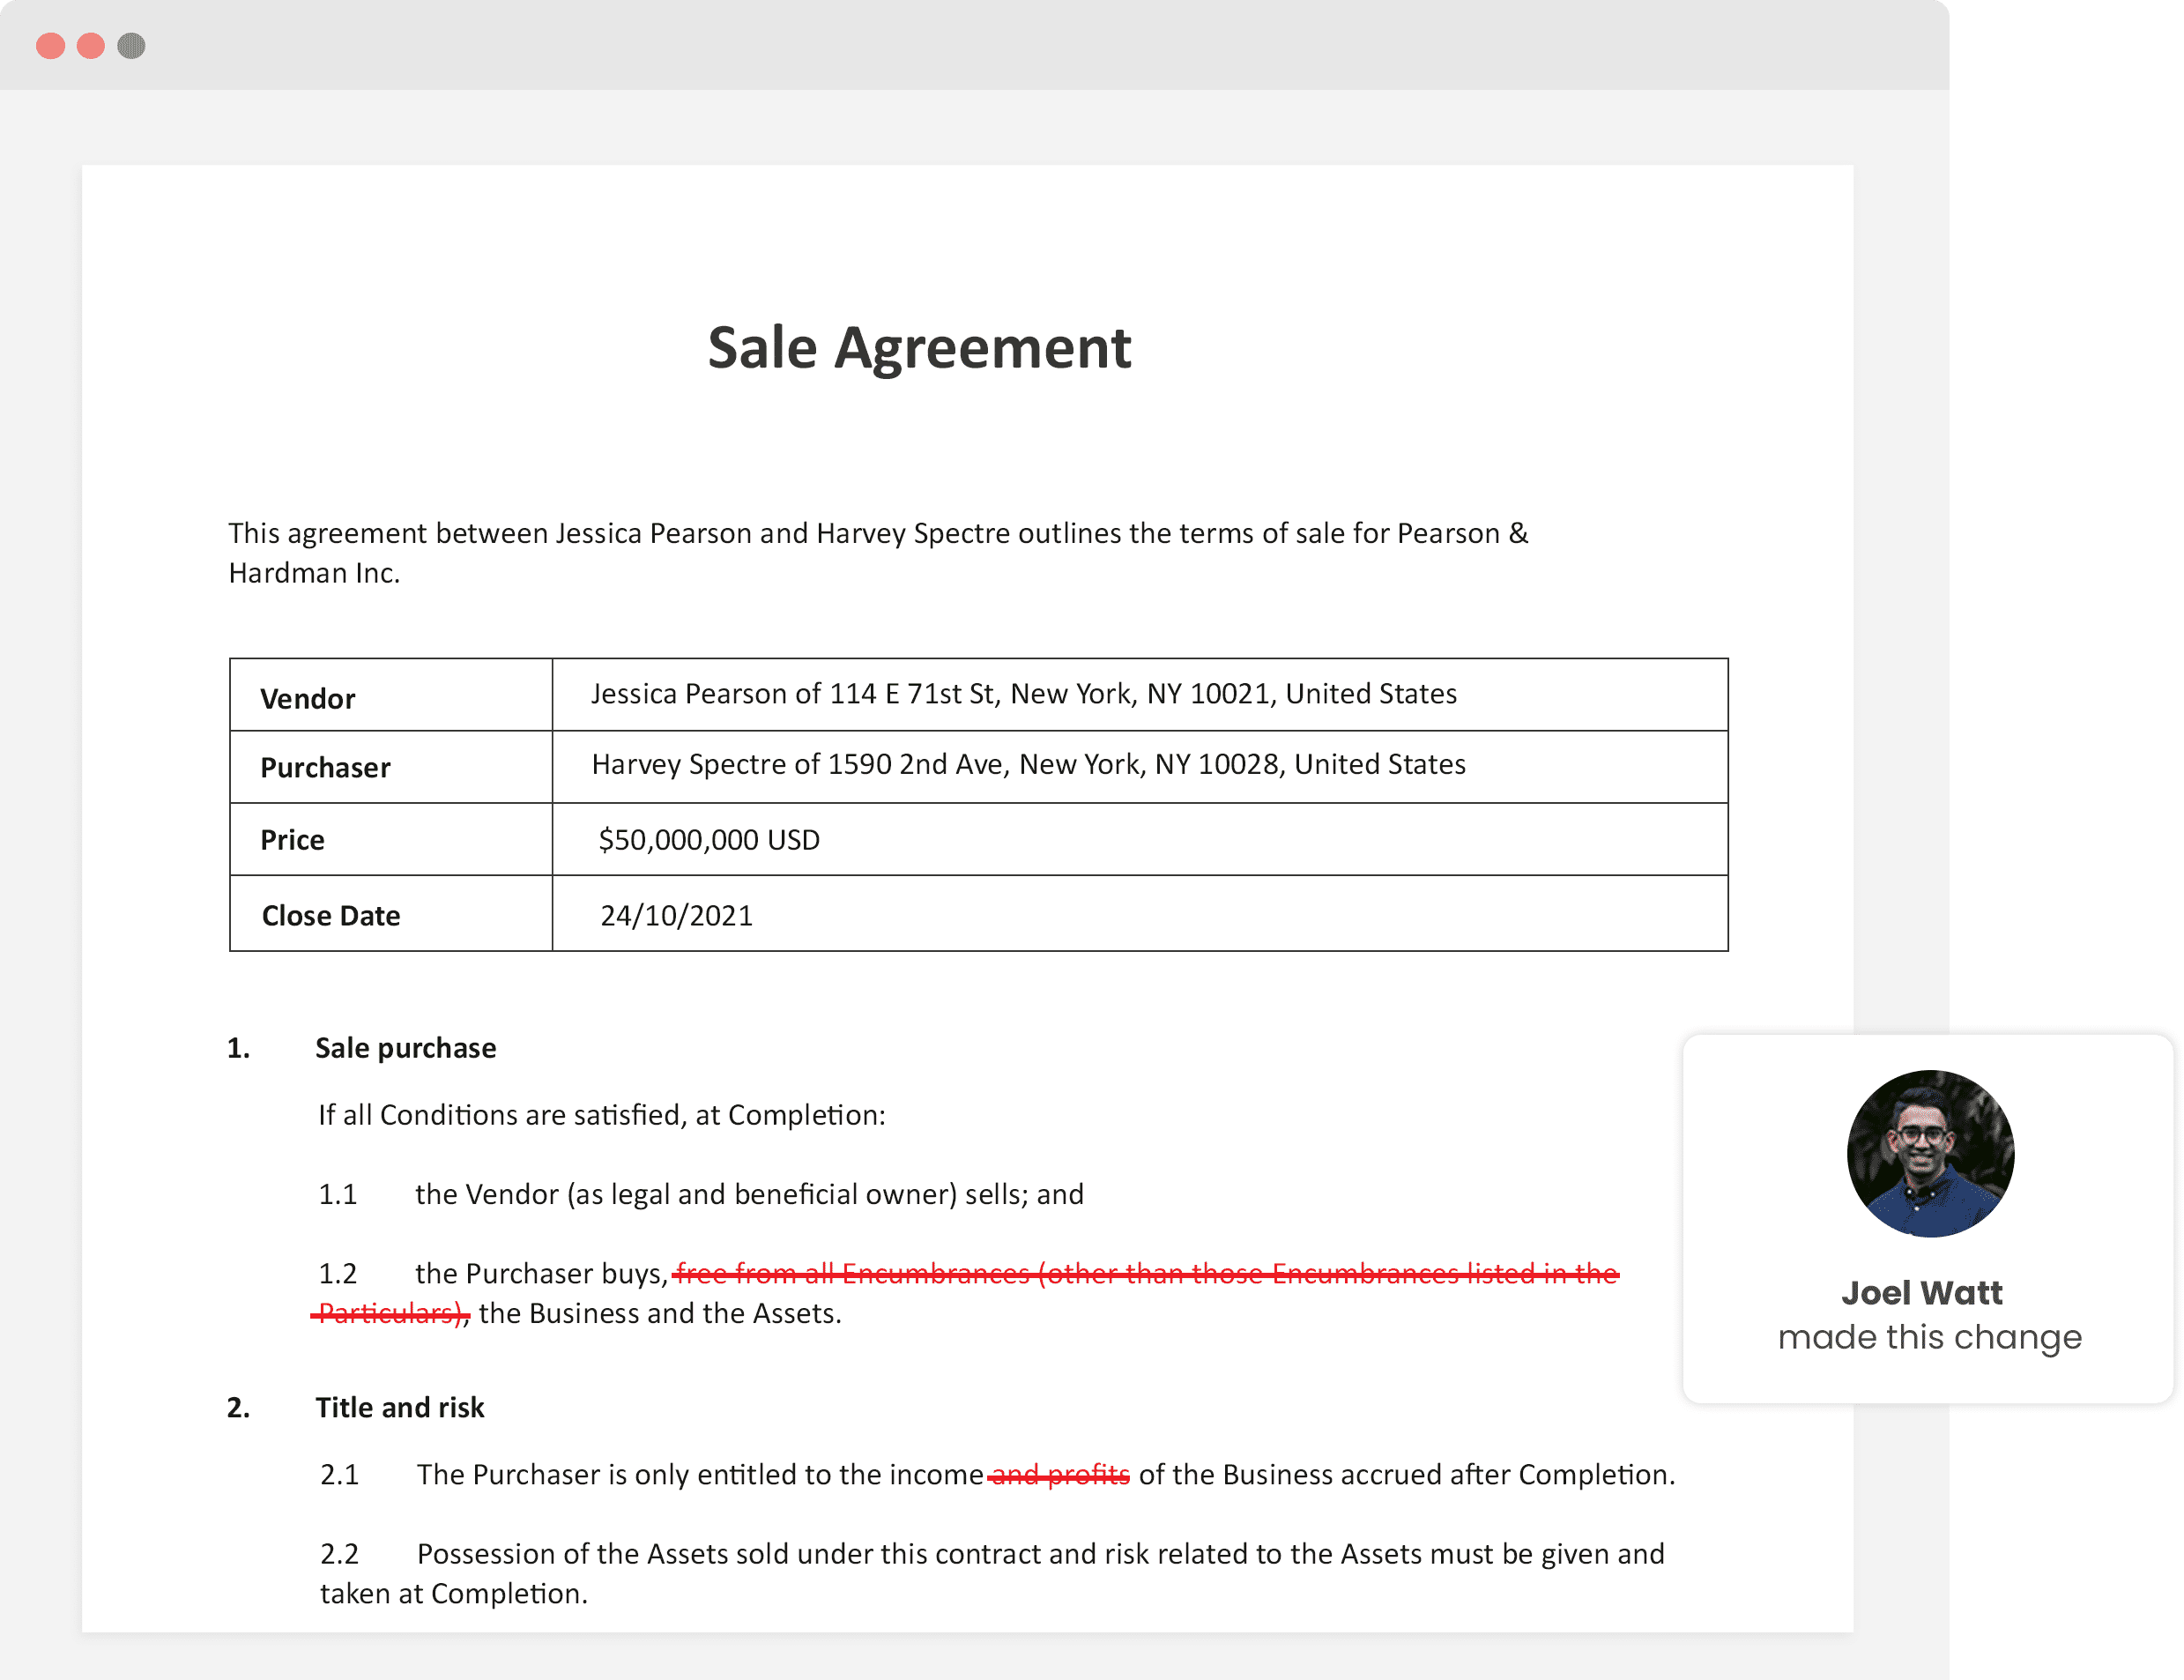The width and height of the screenshot is (2184, 1680).
Task: Click Joel Watt's avatar photo
Action: click(x=1930, y=1154)
